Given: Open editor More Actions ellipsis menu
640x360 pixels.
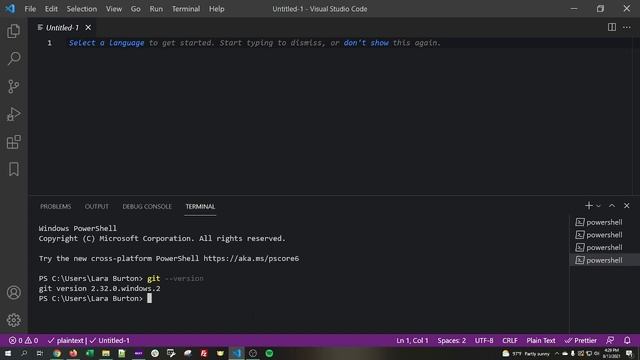Looking at the screenshot, I should [627, 27].
